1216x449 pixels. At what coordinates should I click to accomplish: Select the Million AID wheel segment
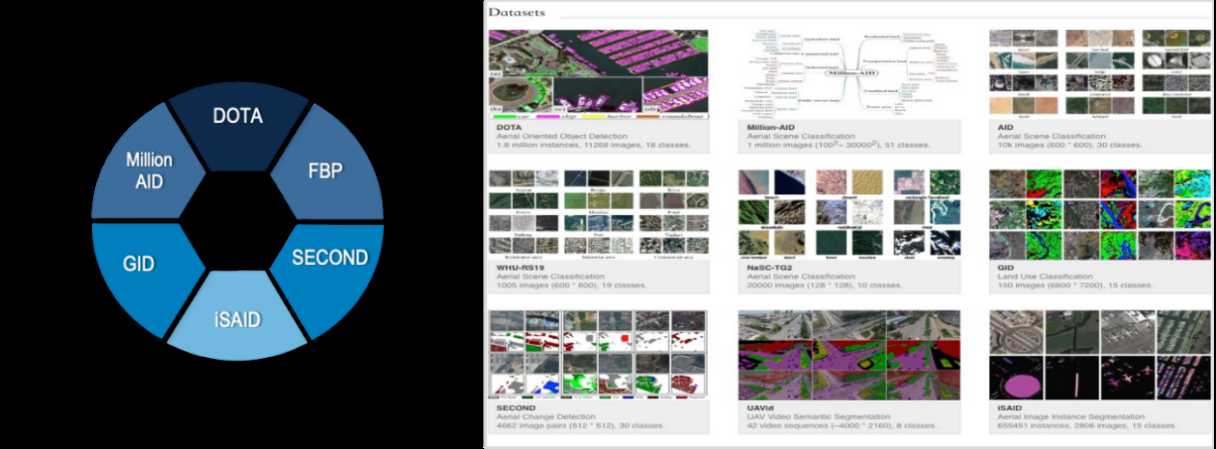(x=148, y=170)
